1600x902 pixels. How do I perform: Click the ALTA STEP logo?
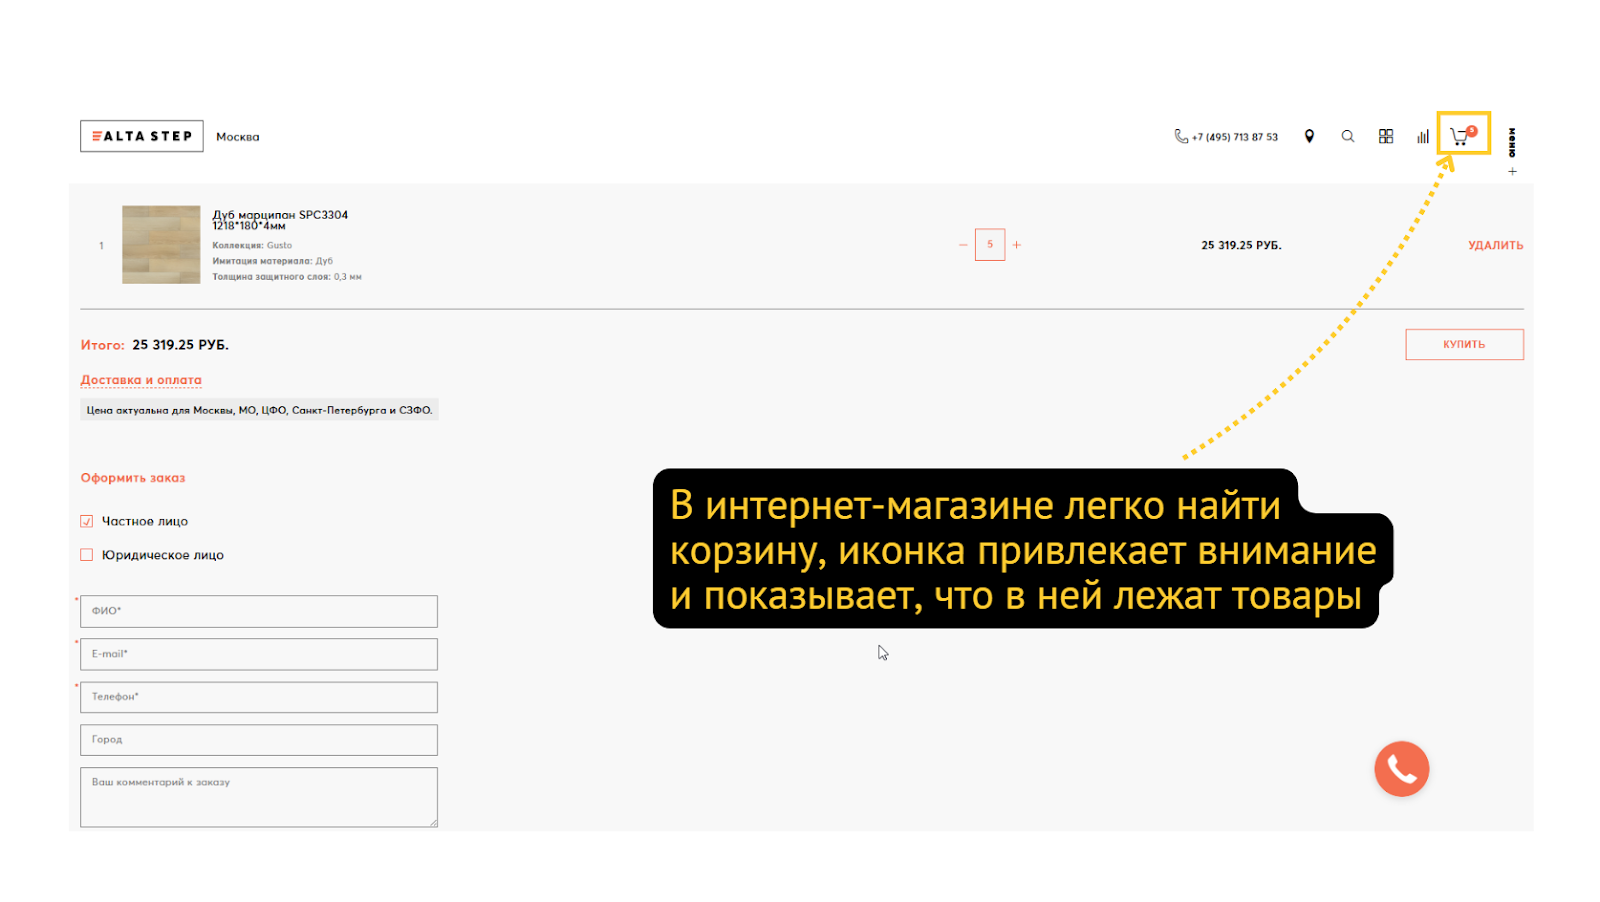point(142,136)
